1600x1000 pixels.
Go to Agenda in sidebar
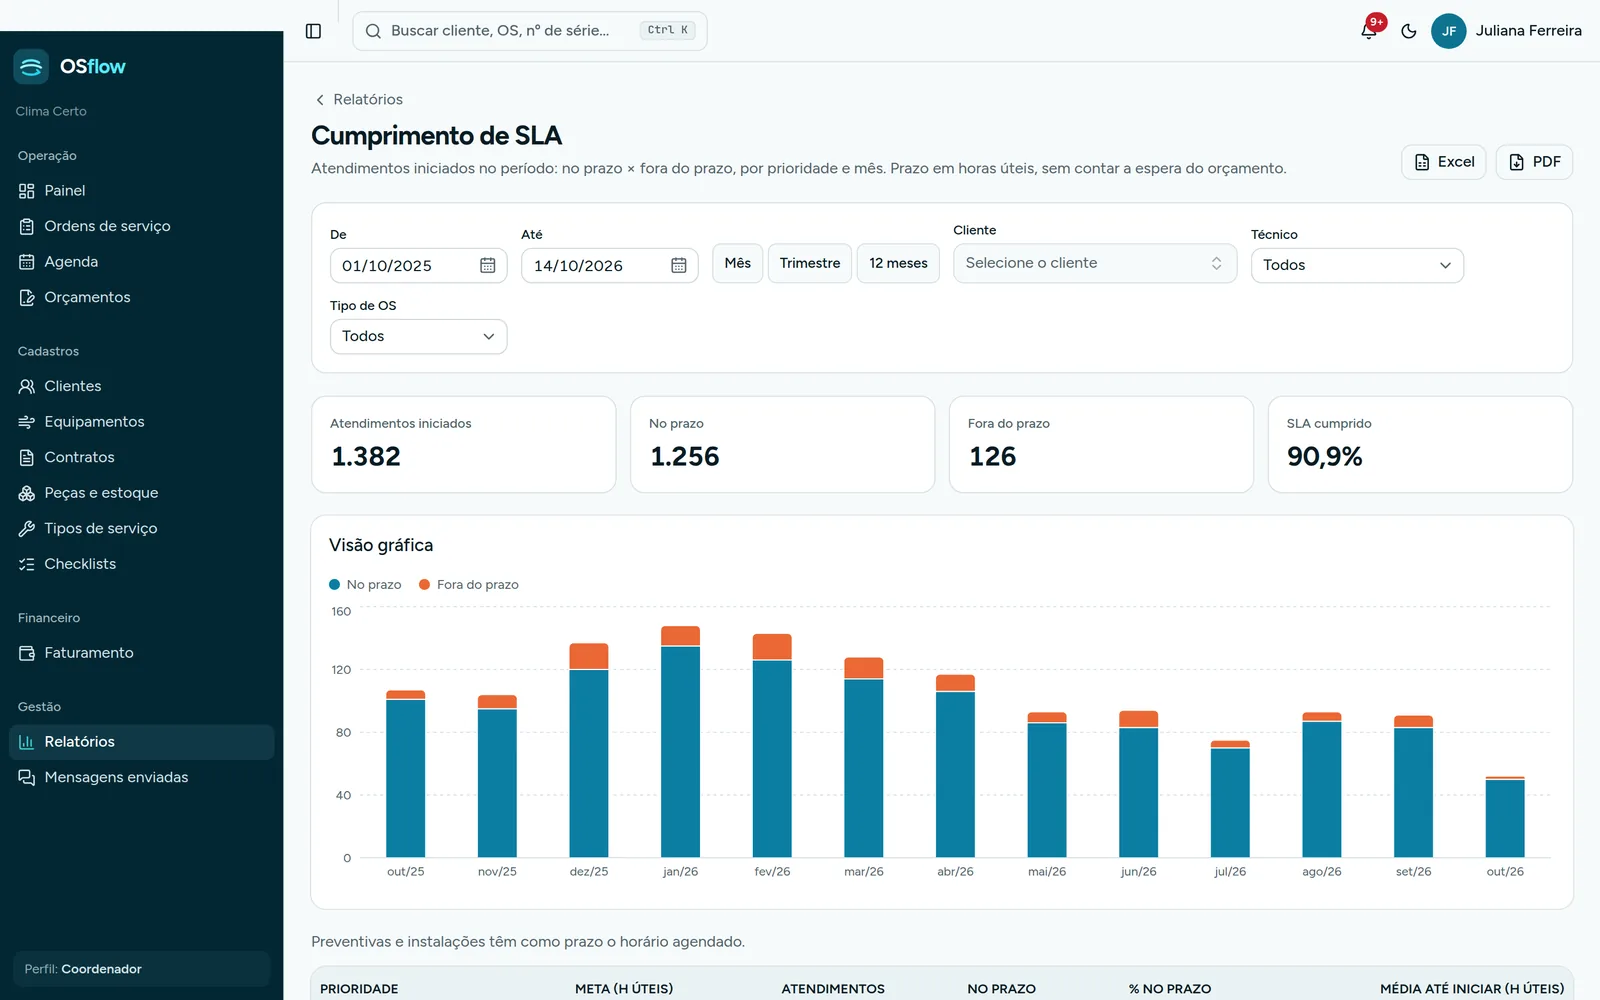point(142,261)
